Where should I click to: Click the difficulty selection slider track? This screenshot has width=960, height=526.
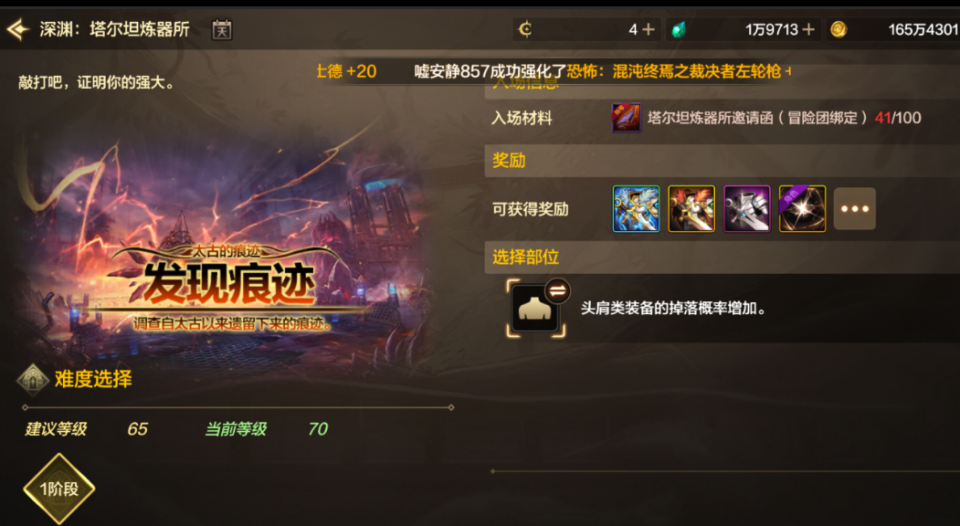[238, 407]
